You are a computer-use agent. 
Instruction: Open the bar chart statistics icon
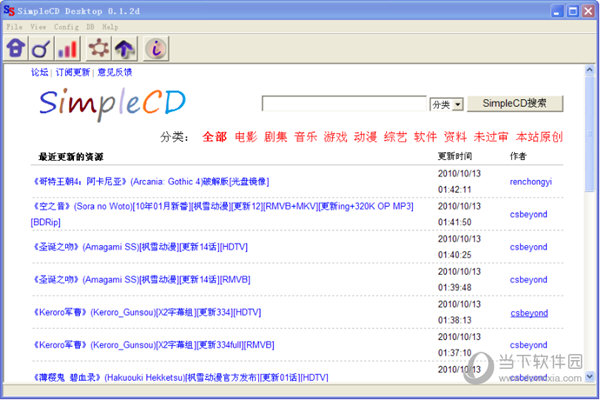pos(67,48)
